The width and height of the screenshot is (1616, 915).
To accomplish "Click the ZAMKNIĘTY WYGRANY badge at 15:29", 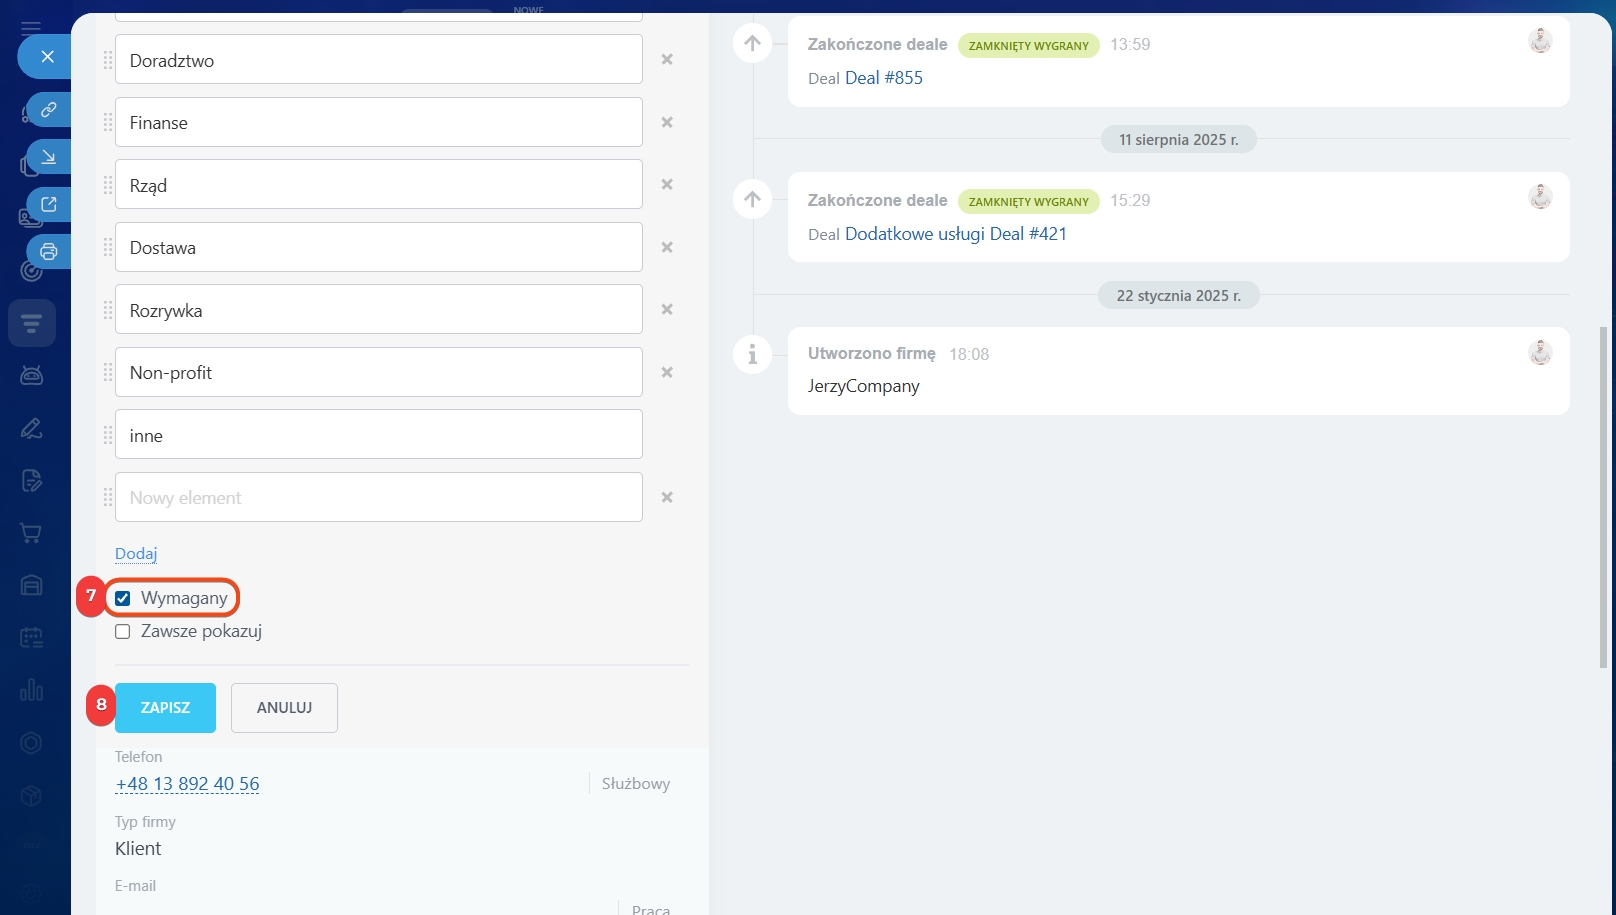I will pyautogui.click(x=1029, y=201).
